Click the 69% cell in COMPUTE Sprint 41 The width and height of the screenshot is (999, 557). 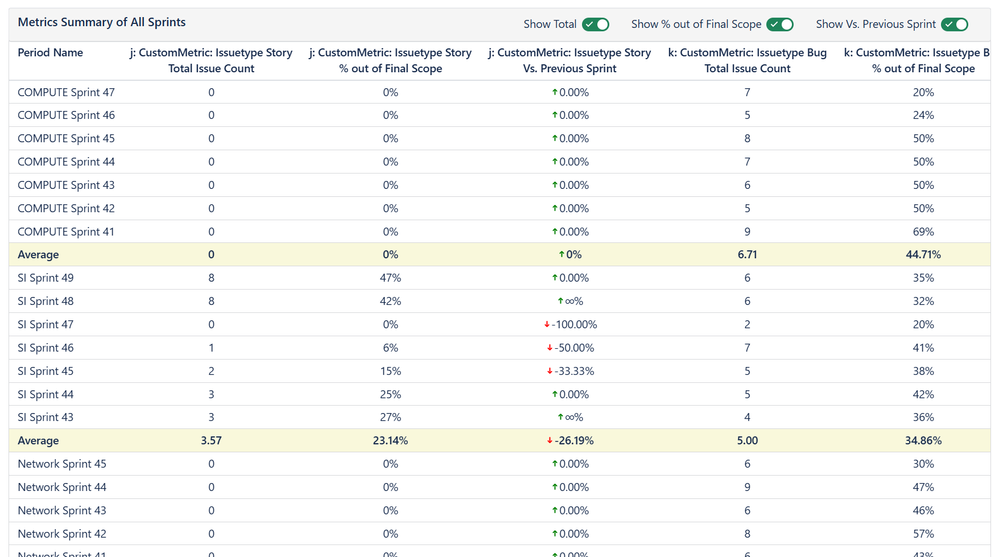923,232
